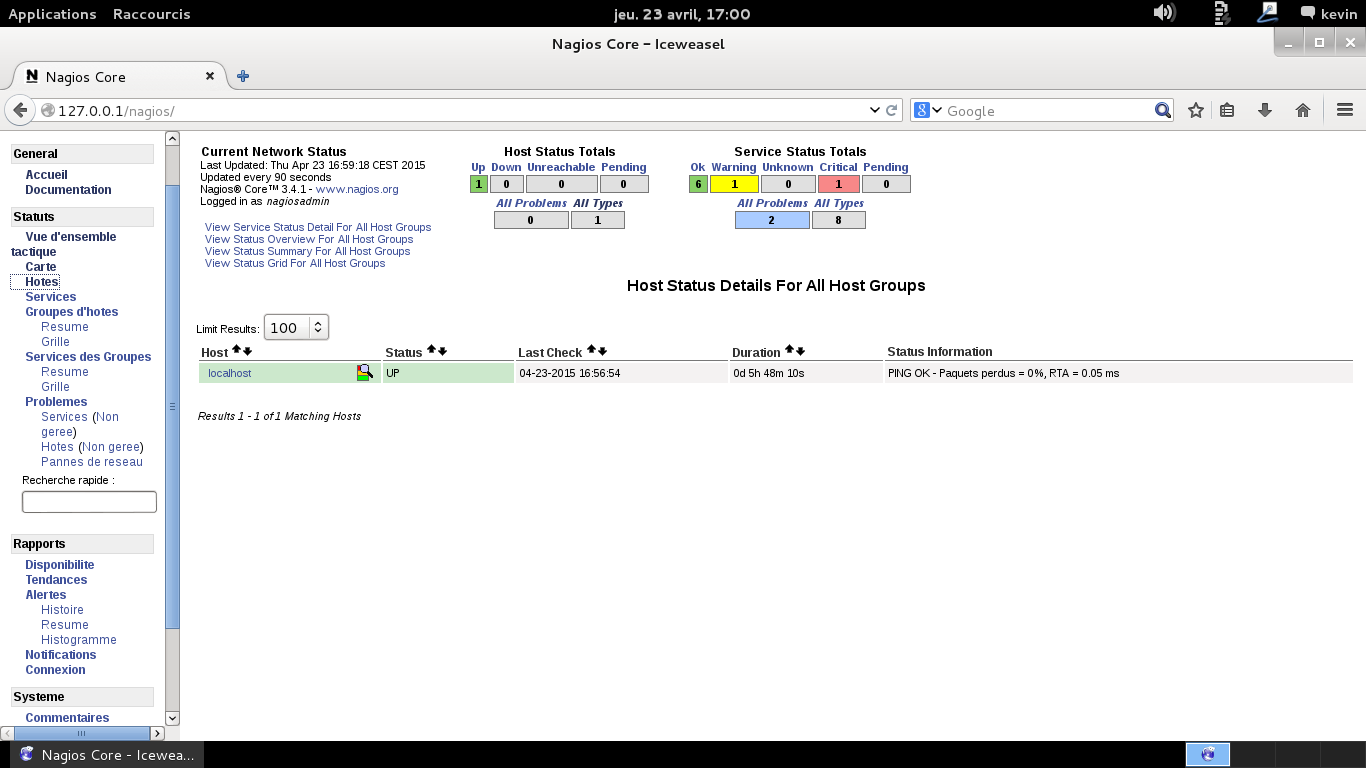Sort Status column ascending arrow
This screenshot has height=768, width=1366.
431,350
